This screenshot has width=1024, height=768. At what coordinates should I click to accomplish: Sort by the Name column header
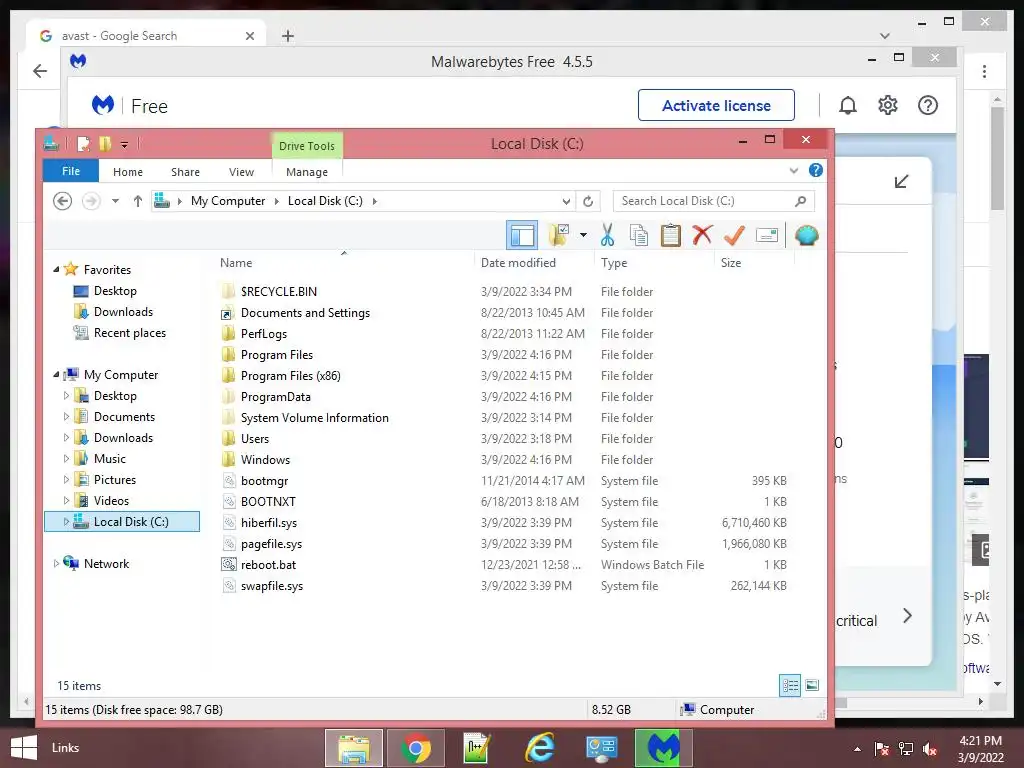pyautogui.click(x=344, y=262)
